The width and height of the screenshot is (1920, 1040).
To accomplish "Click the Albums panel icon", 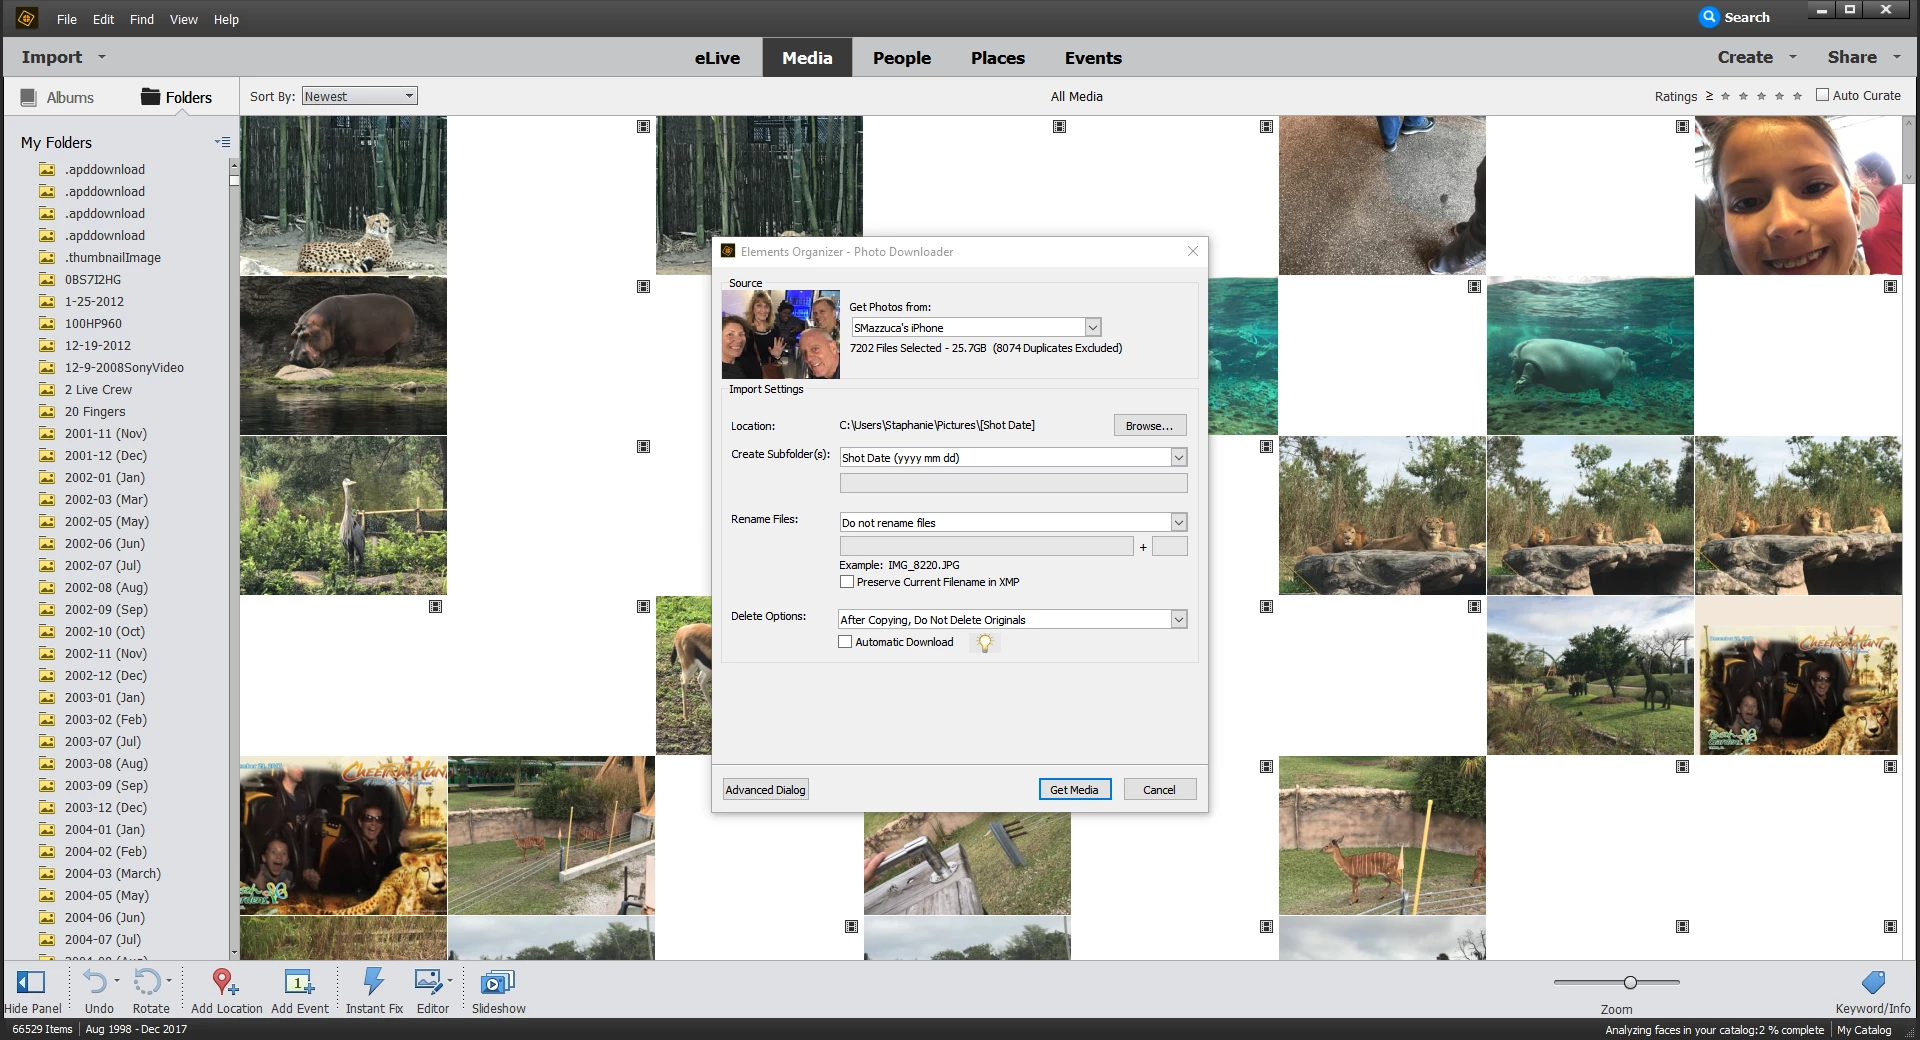I will tap(28, 97).
